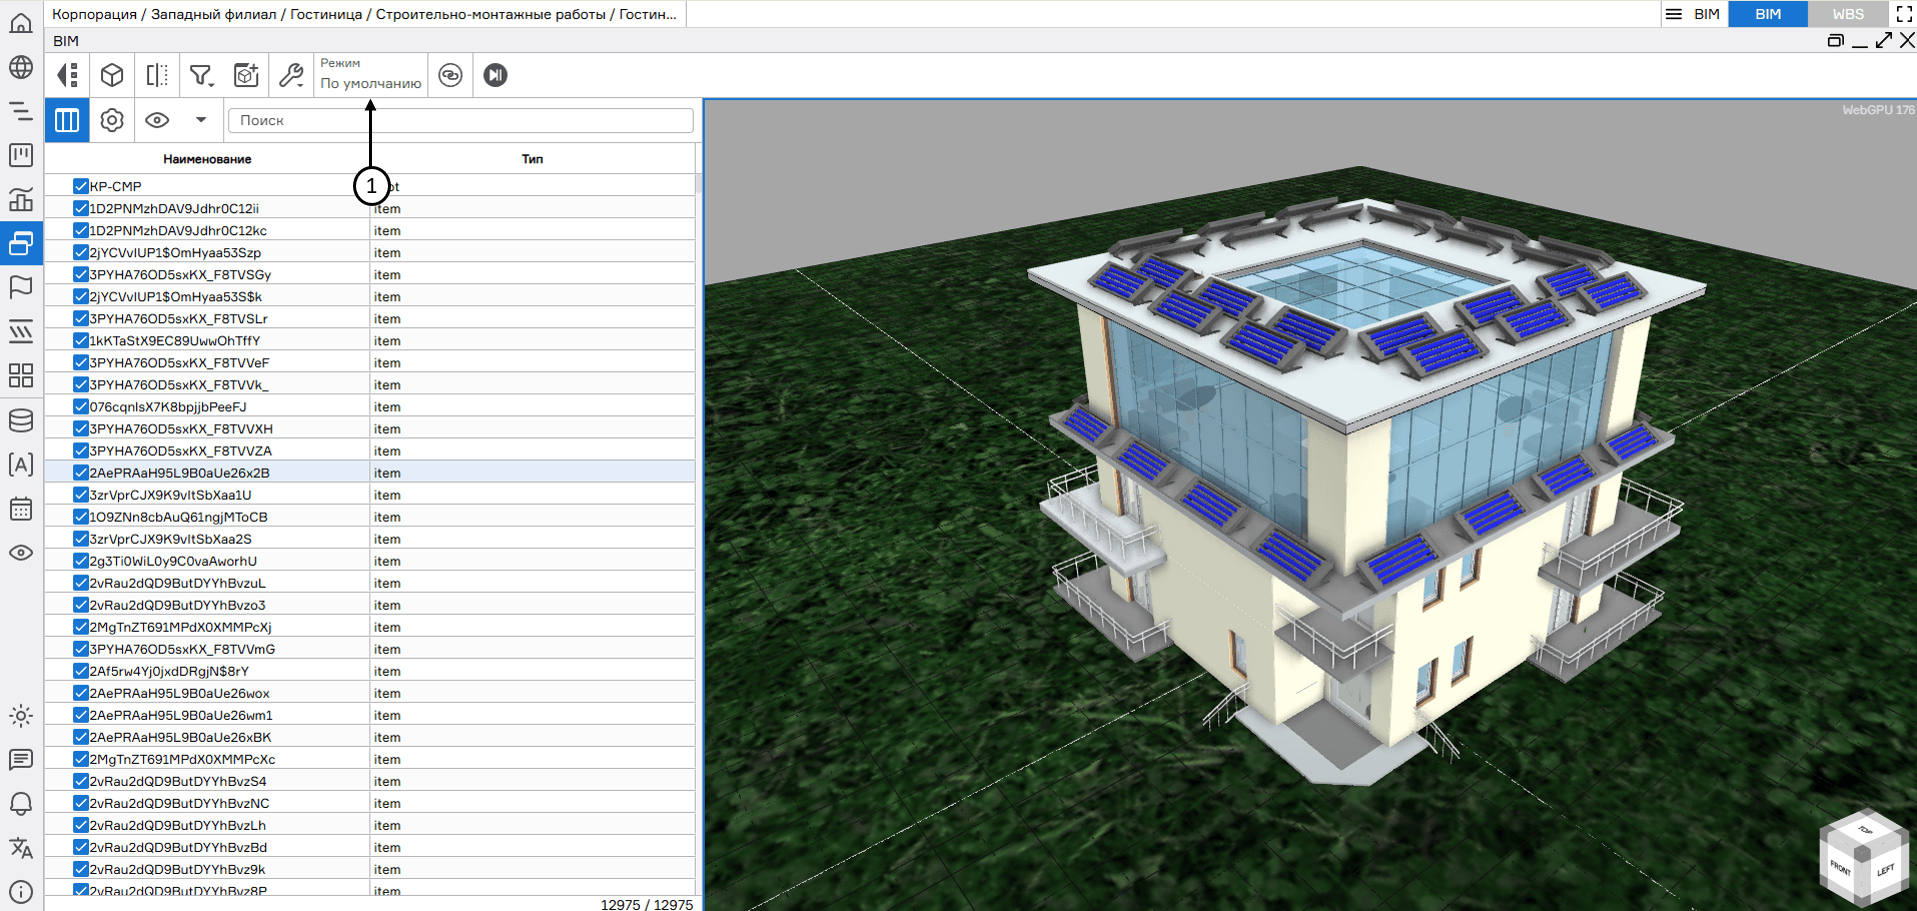Toggle the column layout icon
Screen dimensions: 1917x911
tap(67, 120)
